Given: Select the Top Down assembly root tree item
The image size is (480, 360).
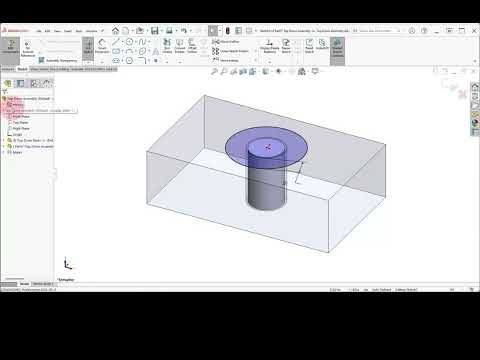Looking at the screenshot, I should click(x=27, y=98).
